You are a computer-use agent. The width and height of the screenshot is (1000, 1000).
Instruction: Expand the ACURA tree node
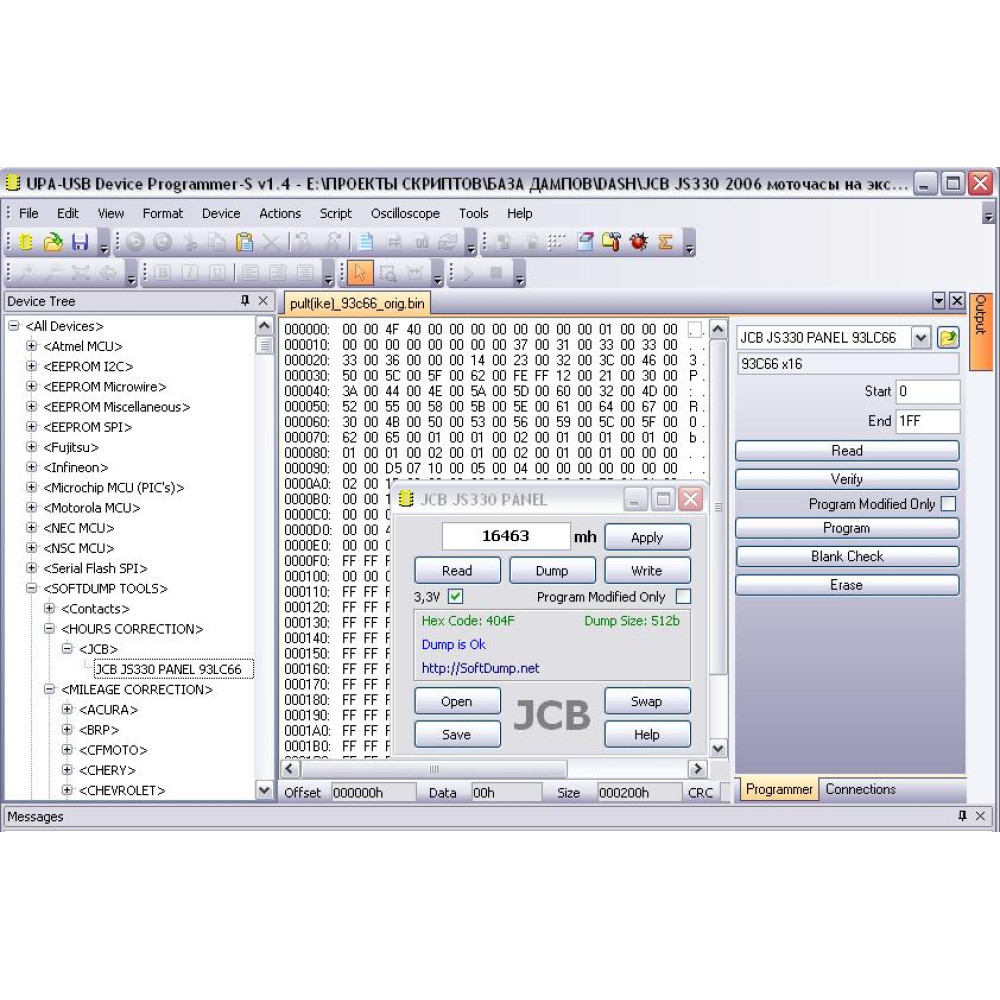coord(67,709)
